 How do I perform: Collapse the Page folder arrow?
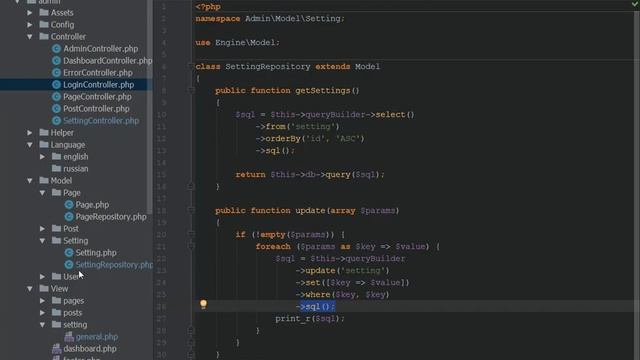42,193
